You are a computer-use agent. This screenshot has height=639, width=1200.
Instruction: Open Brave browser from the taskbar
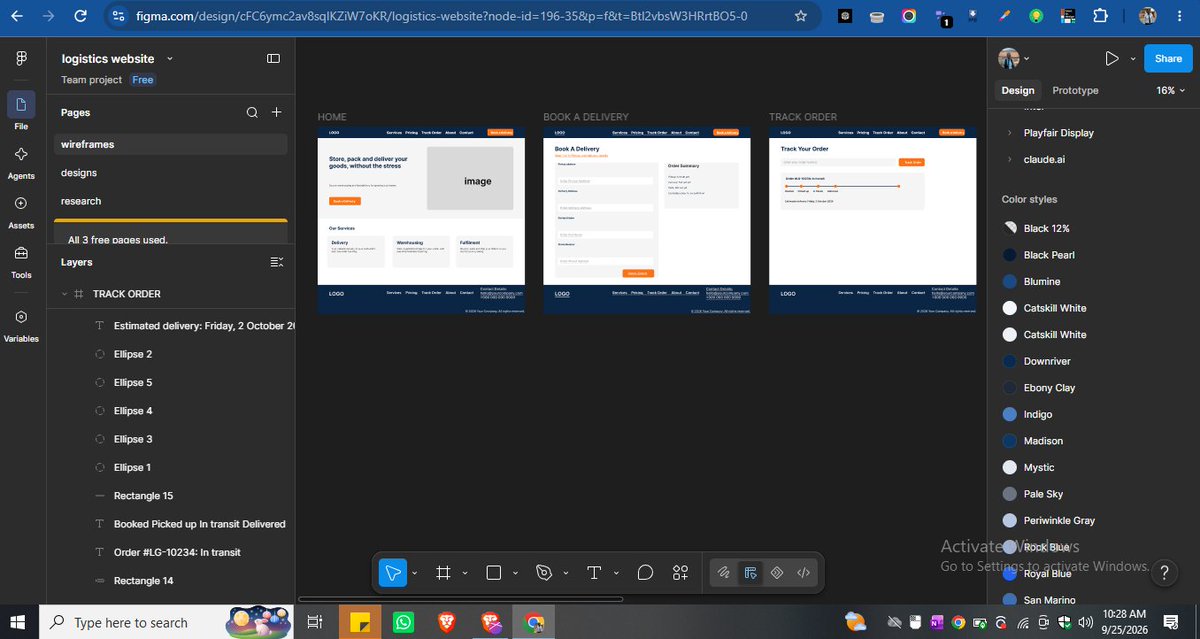[x=446, y=623]
